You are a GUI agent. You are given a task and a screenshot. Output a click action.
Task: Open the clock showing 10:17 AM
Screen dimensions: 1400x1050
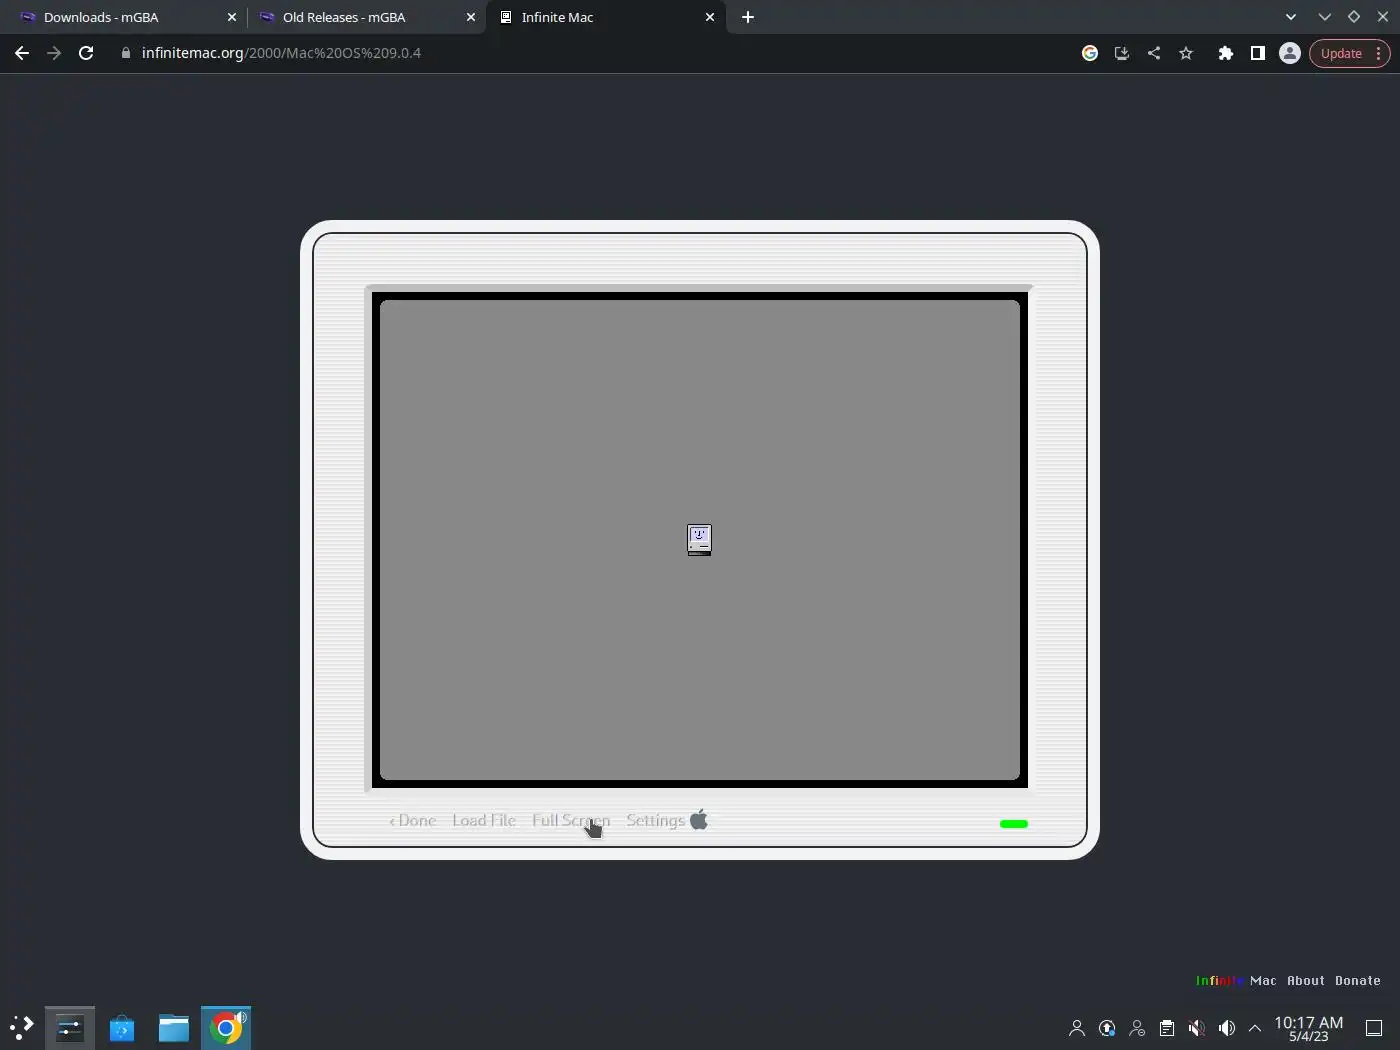[1308, 1028]
